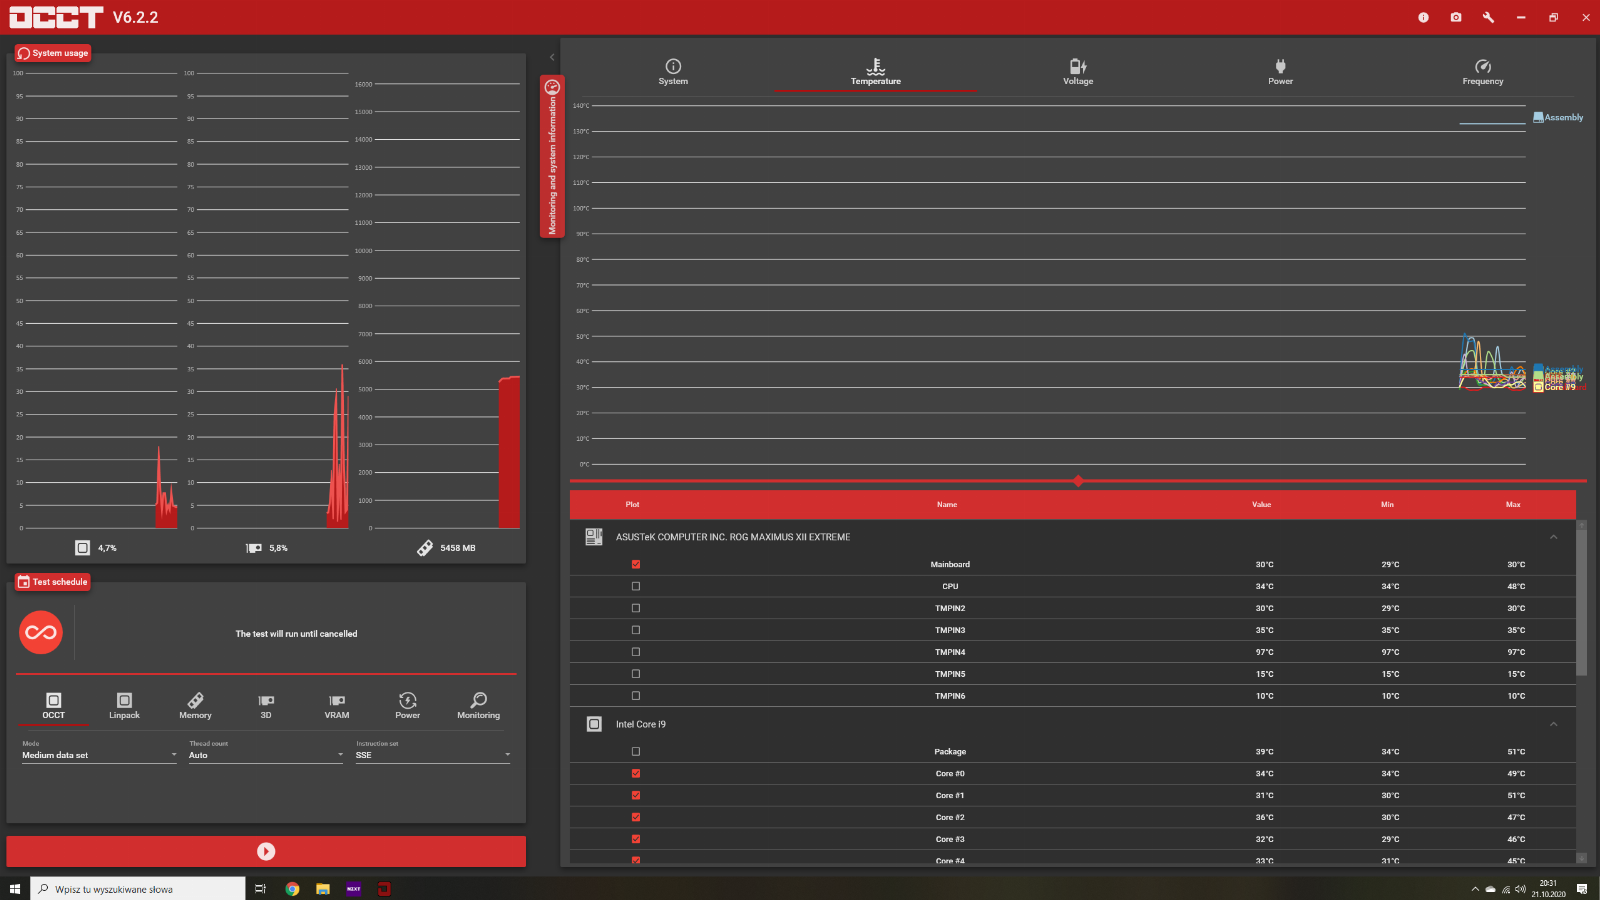The width and height of the screenshot is (1600, 900).
Task: Click the CPU icon beside Intel Core i9
Action: tap(594, 724)
